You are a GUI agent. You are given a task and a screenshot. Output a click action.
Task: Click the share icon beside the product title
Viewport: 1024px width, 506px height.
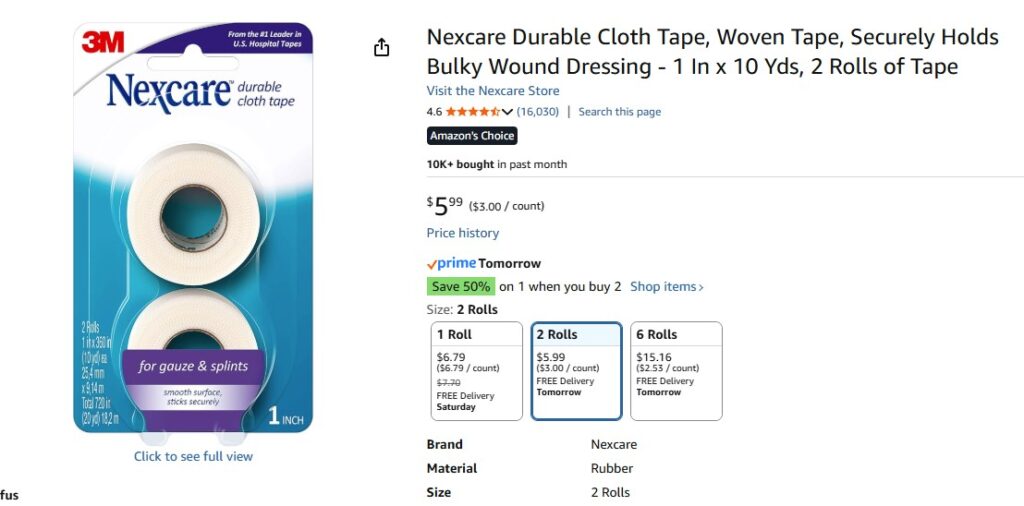tap(381, 47)
